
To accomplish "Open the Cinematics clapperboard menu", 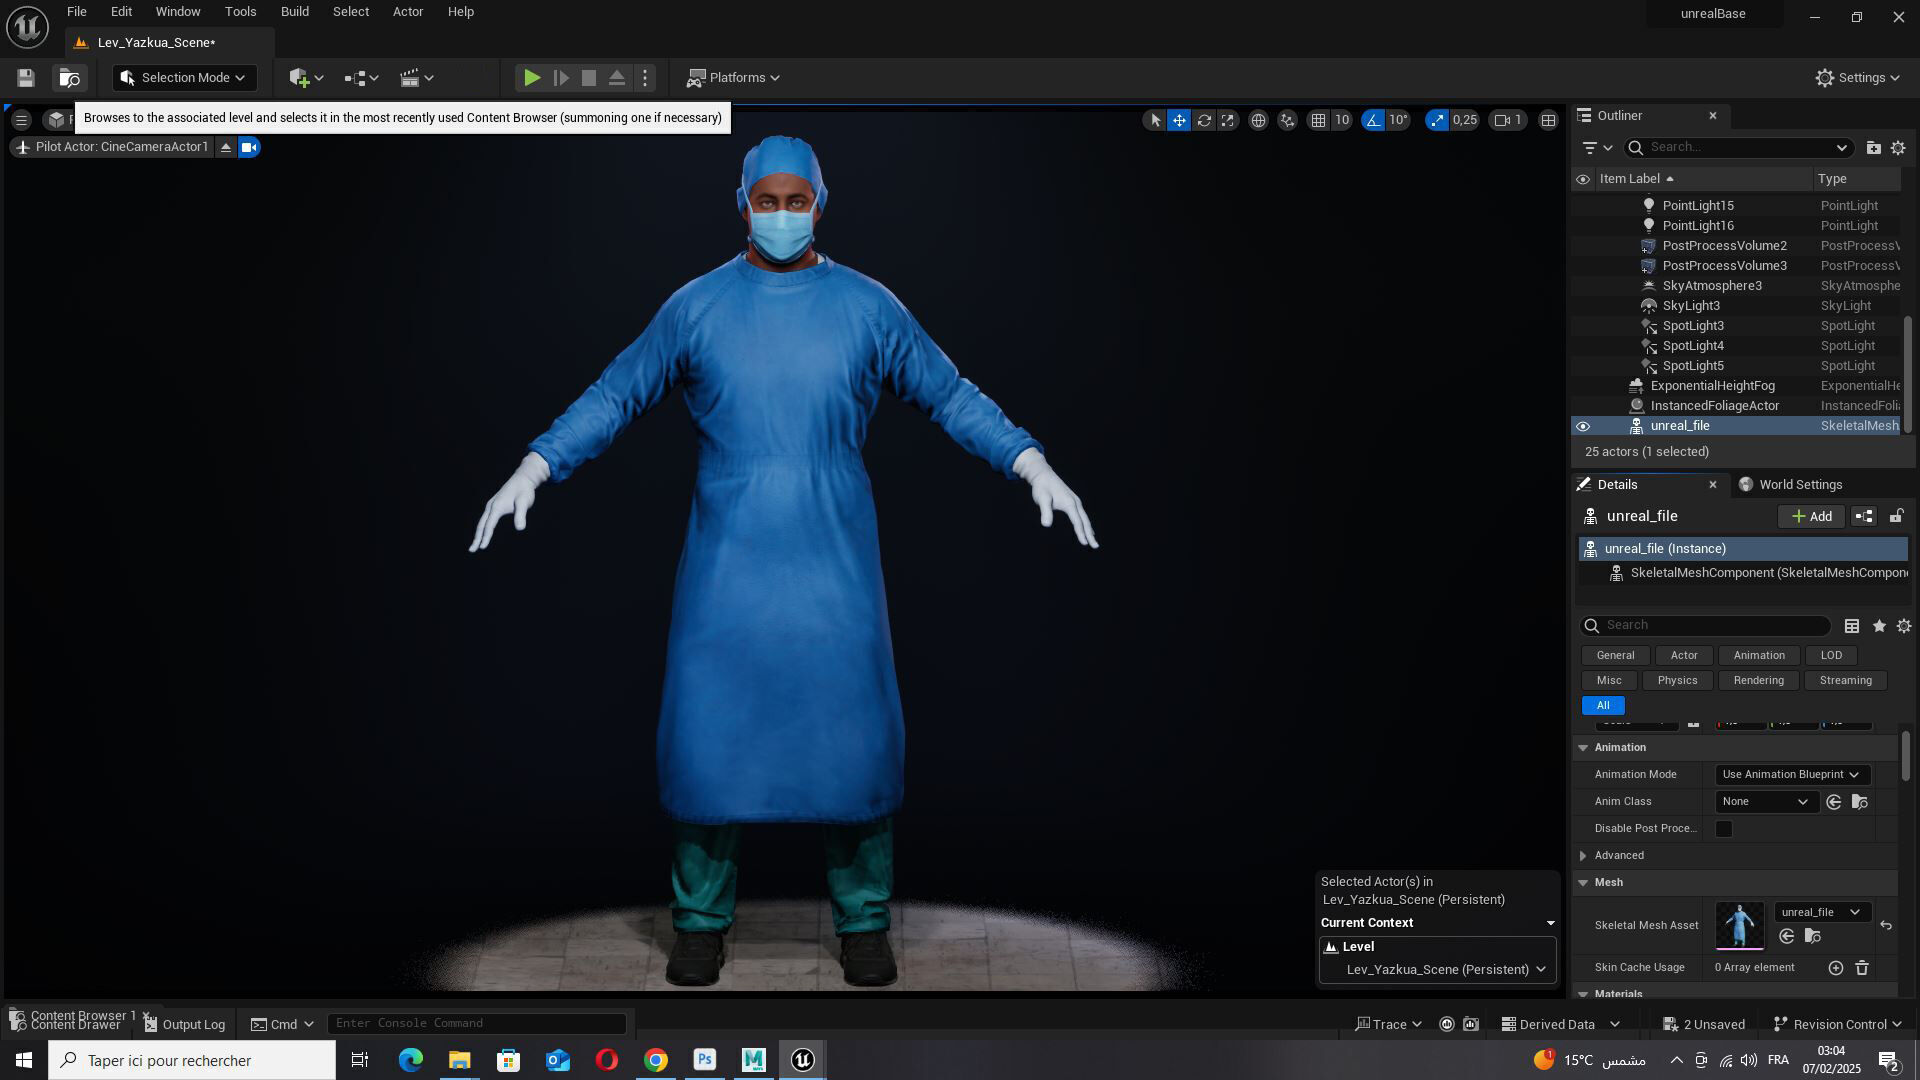I will 416,78.
